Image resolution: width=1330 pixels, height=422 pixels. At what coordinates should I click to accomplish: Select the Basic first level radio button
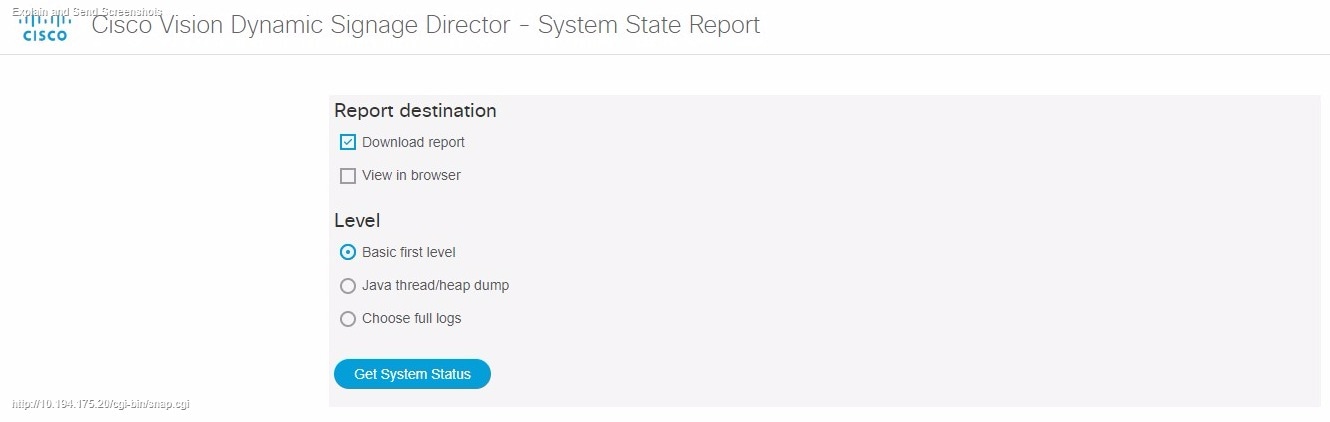coord(348,252)
